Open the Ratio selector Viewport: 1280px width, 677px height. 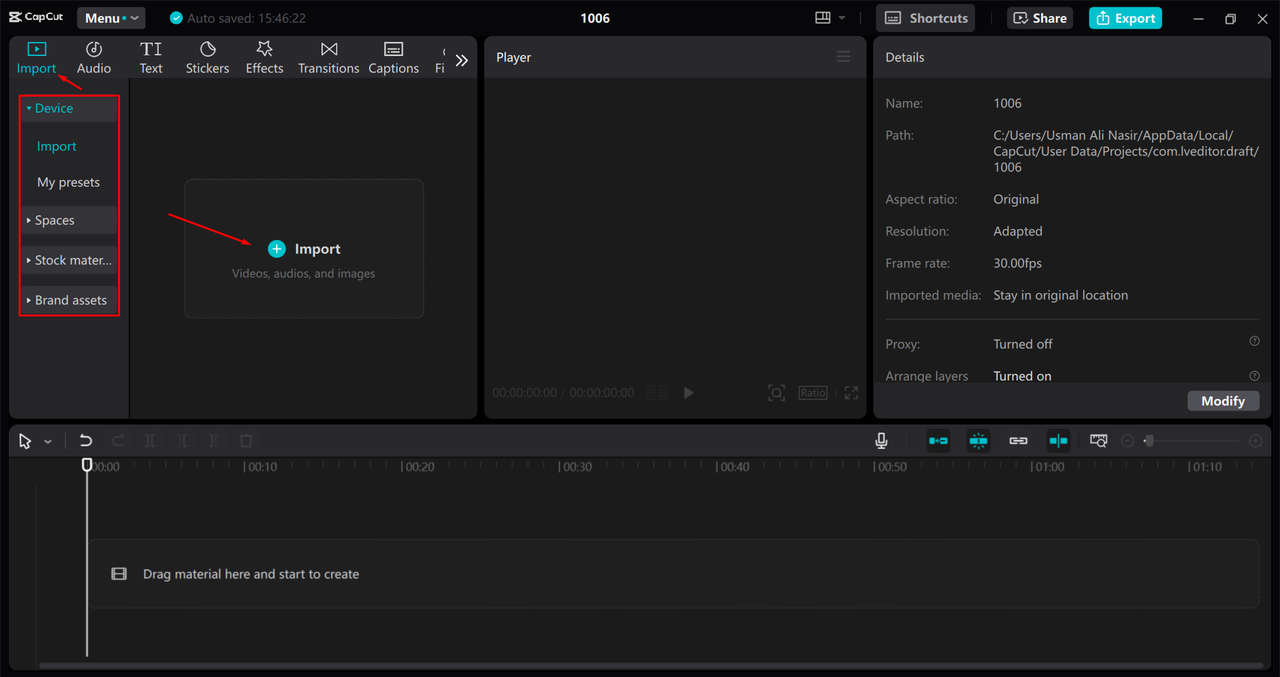point(813,393)
